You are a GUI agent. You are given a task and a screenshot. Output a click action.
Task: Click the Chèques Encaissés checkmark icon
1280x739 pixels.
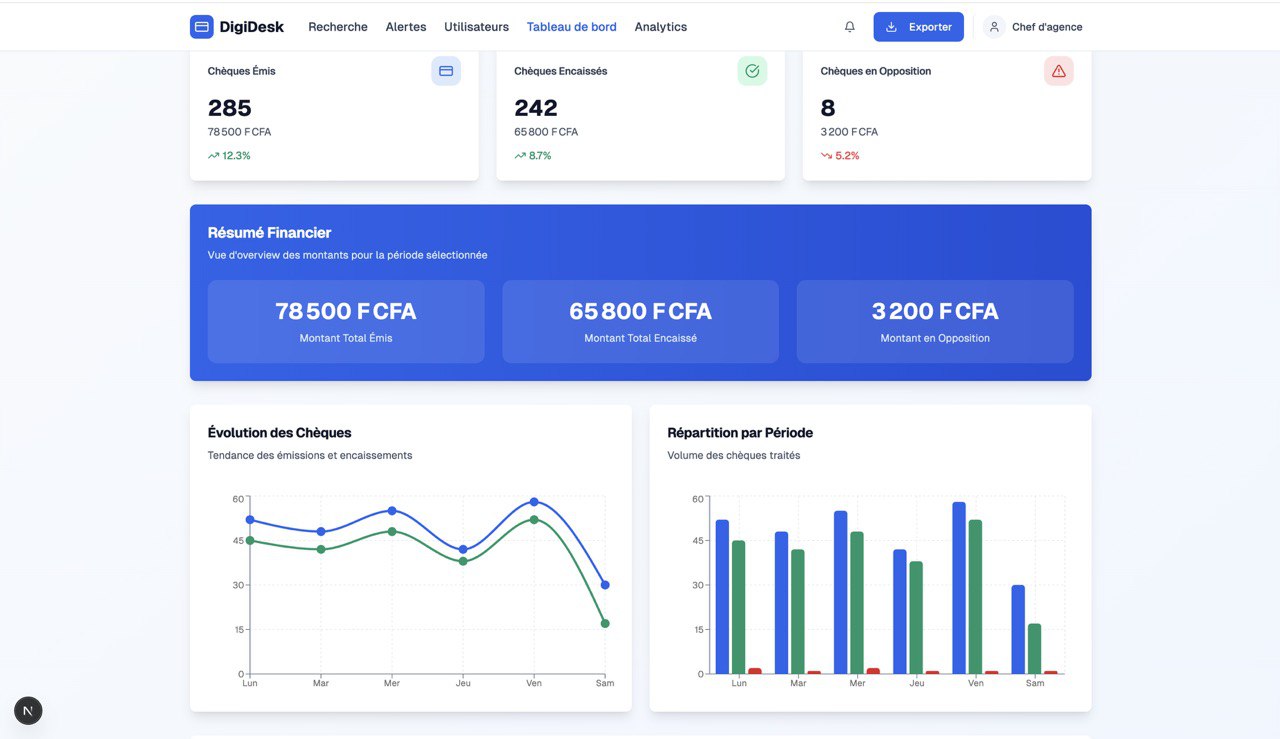(752, 71)
